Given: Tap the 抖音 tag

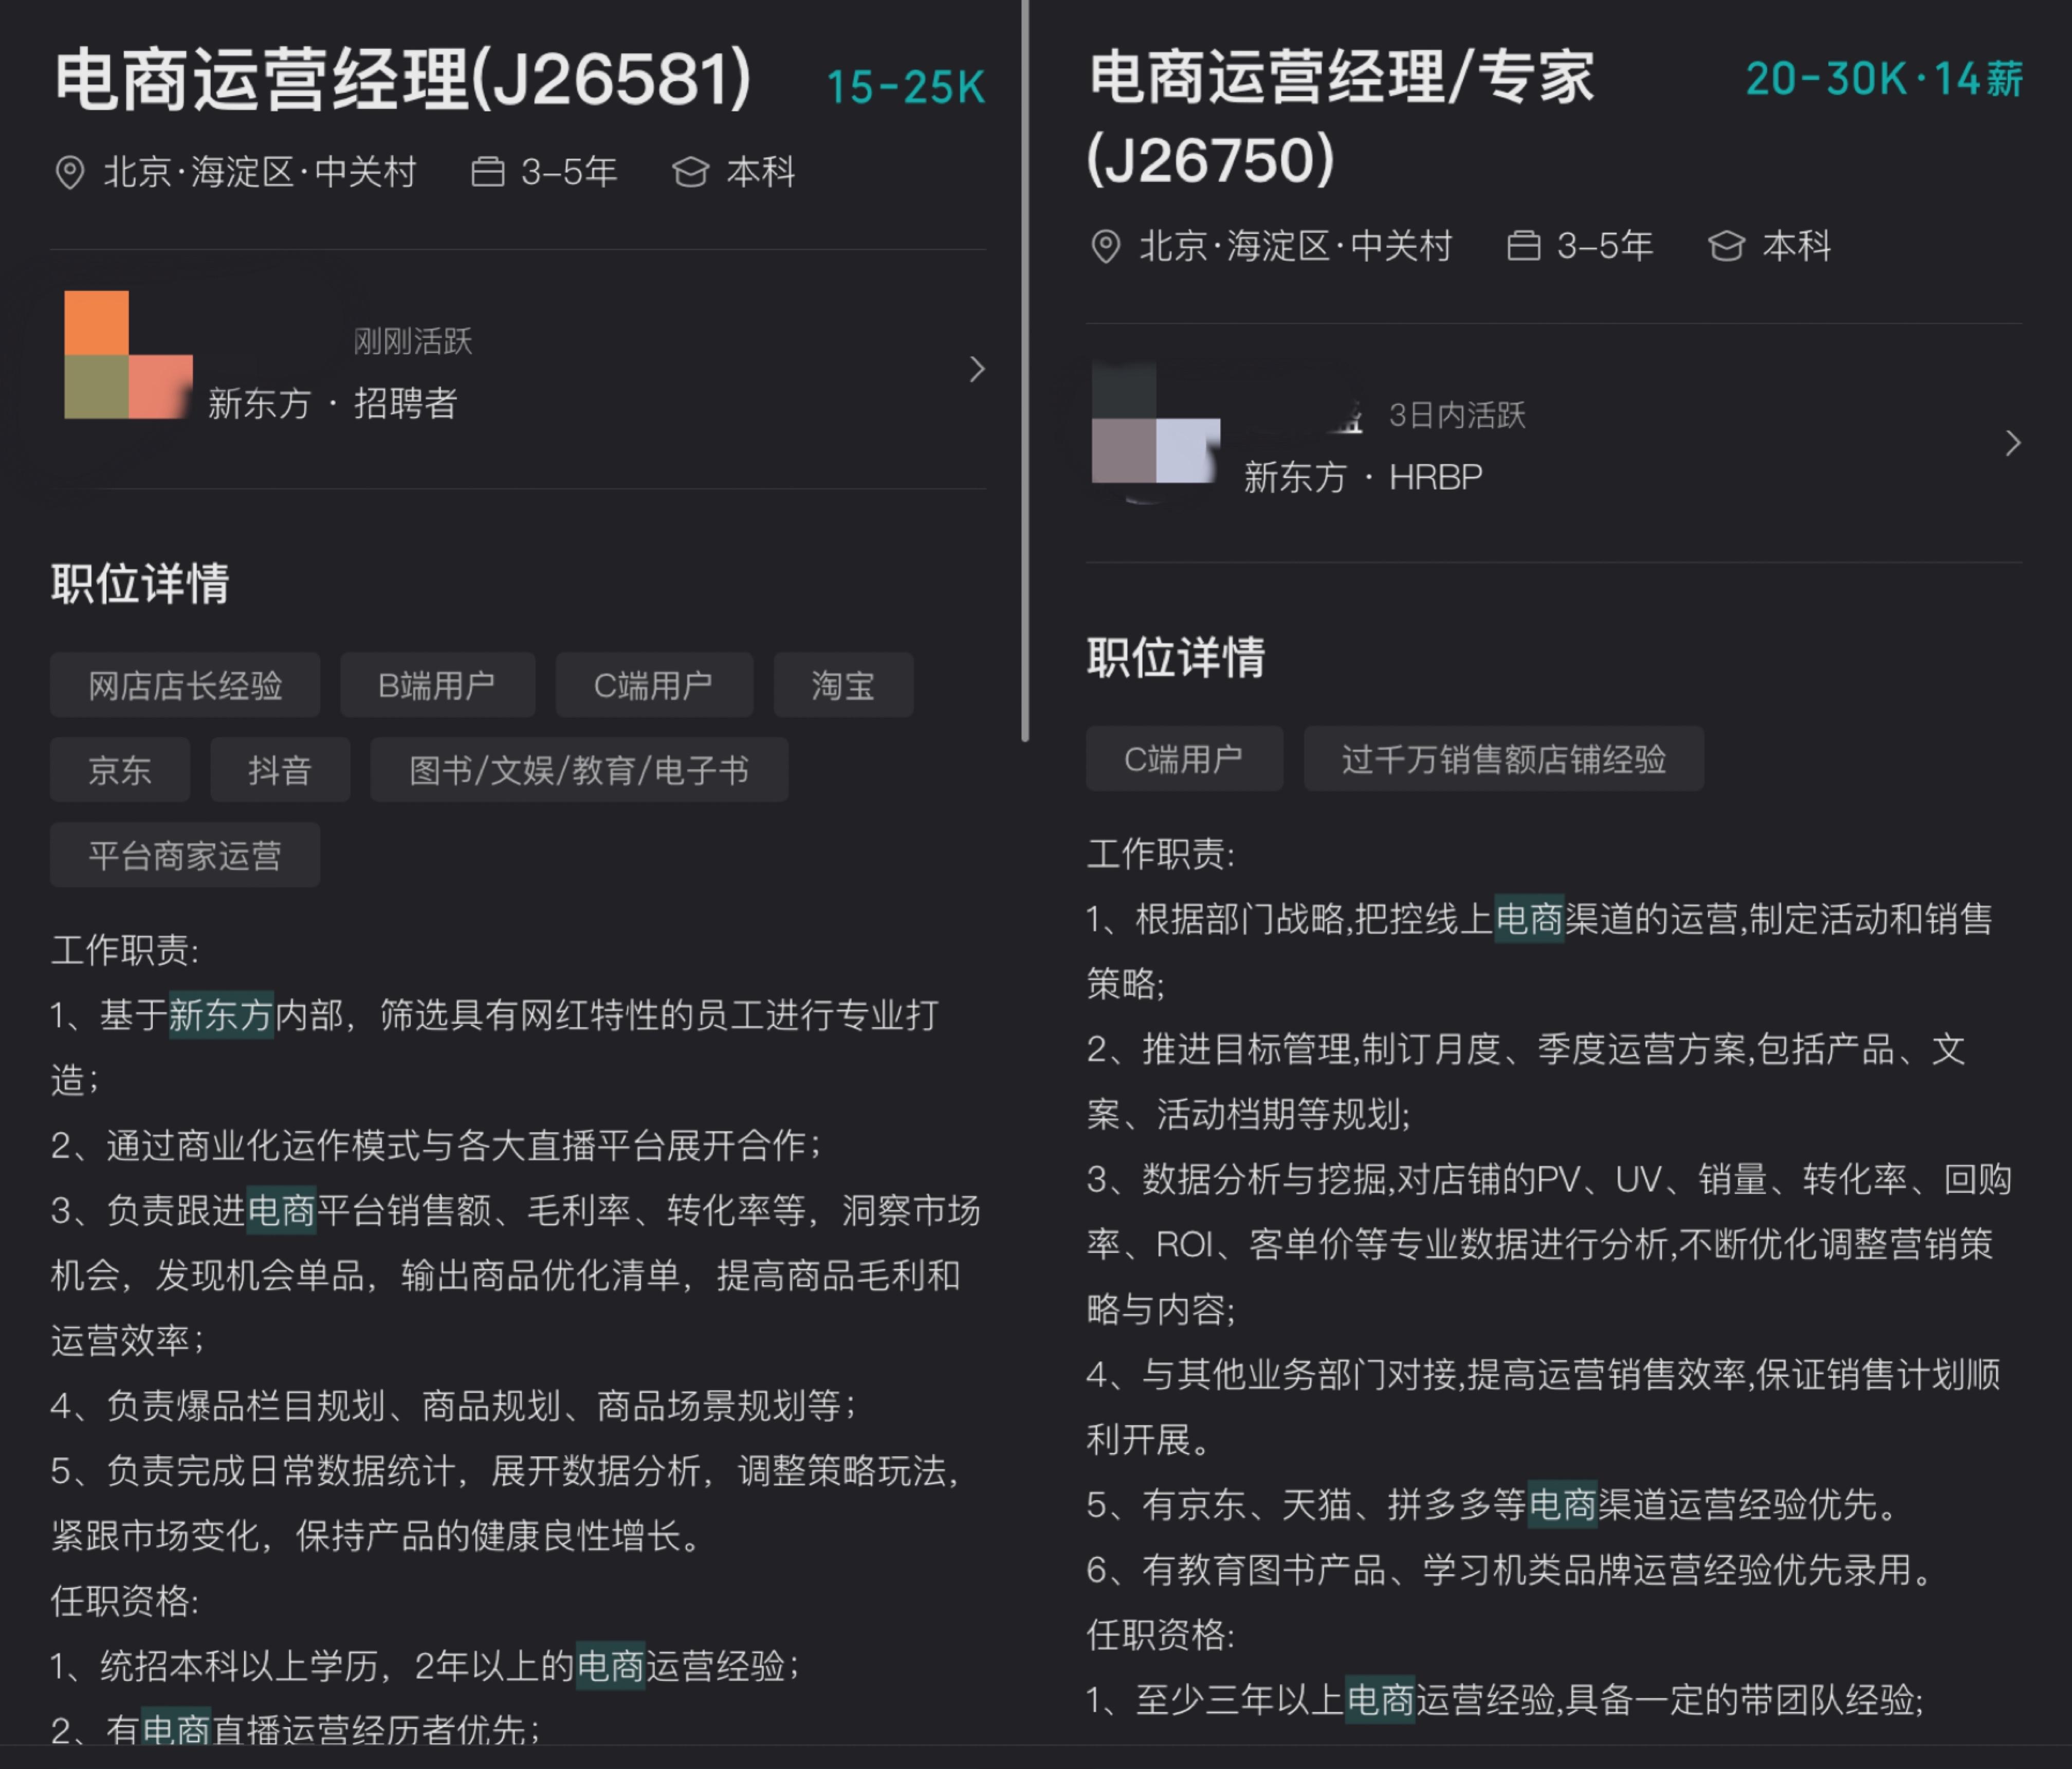Looking at the screenshot, I should 280,770.
